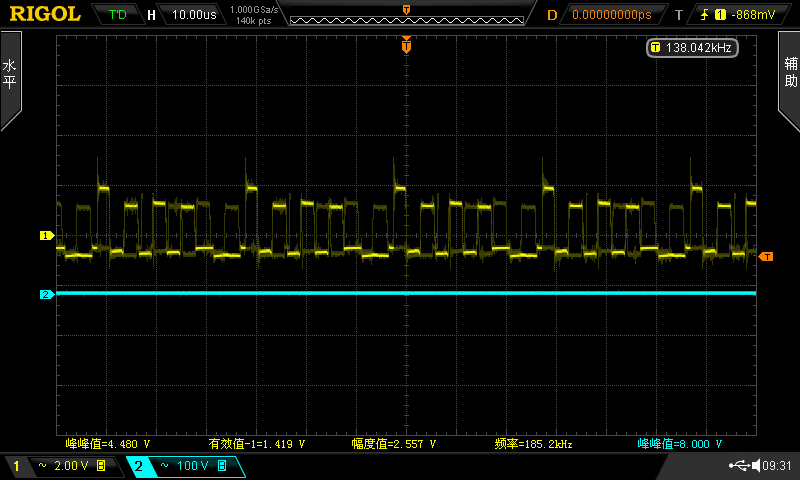Viewport: 800px width, 480px height.
Task: Click the channel 2 AC coupling symbol
Action: click(x=164, y=465)
